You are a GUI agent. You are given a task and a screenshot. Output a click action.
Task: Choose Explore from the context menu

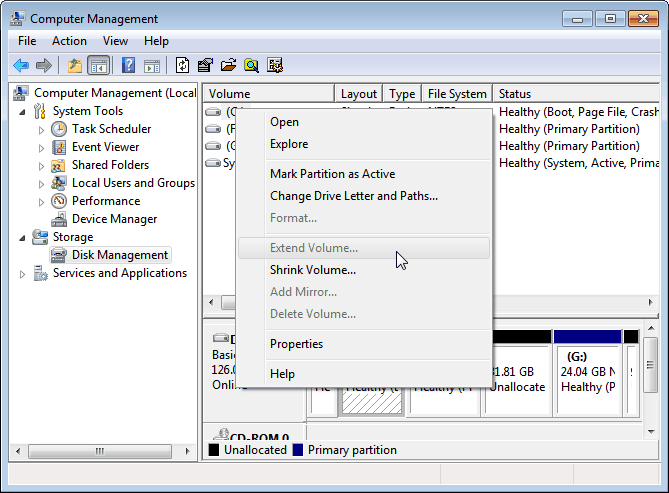click(x=364, y=144)
